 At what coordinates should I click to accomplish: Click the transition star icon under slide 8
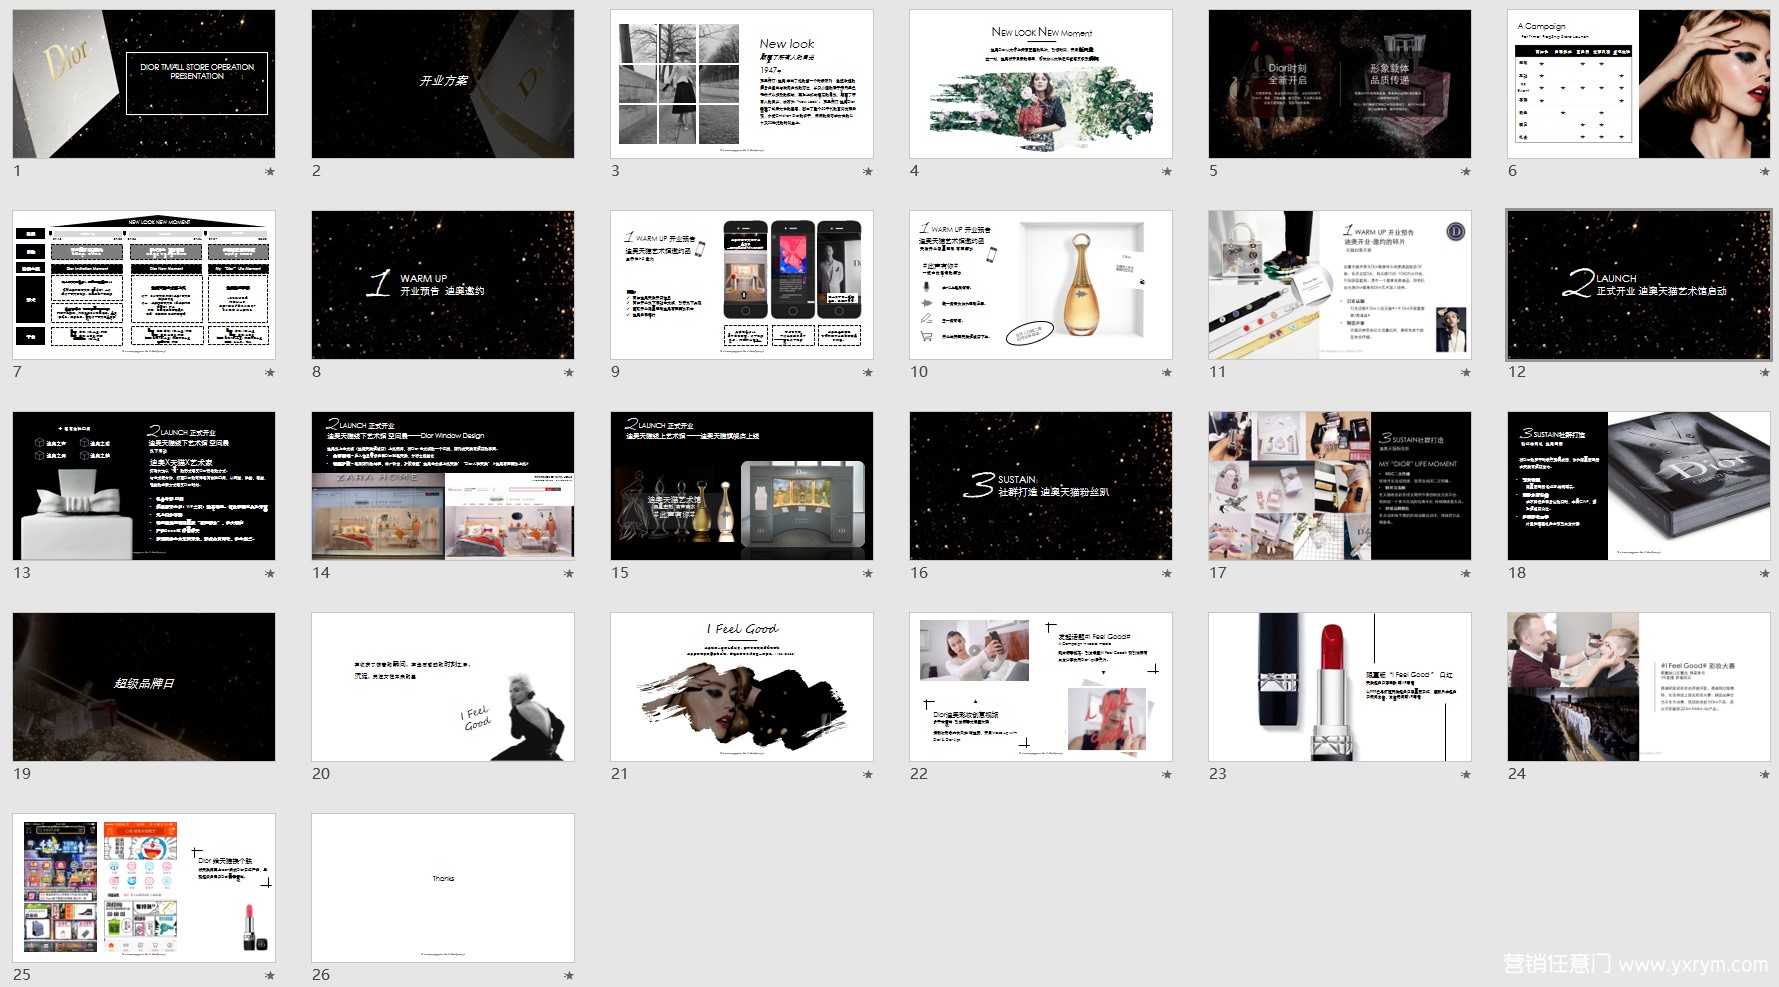point(569,373)
